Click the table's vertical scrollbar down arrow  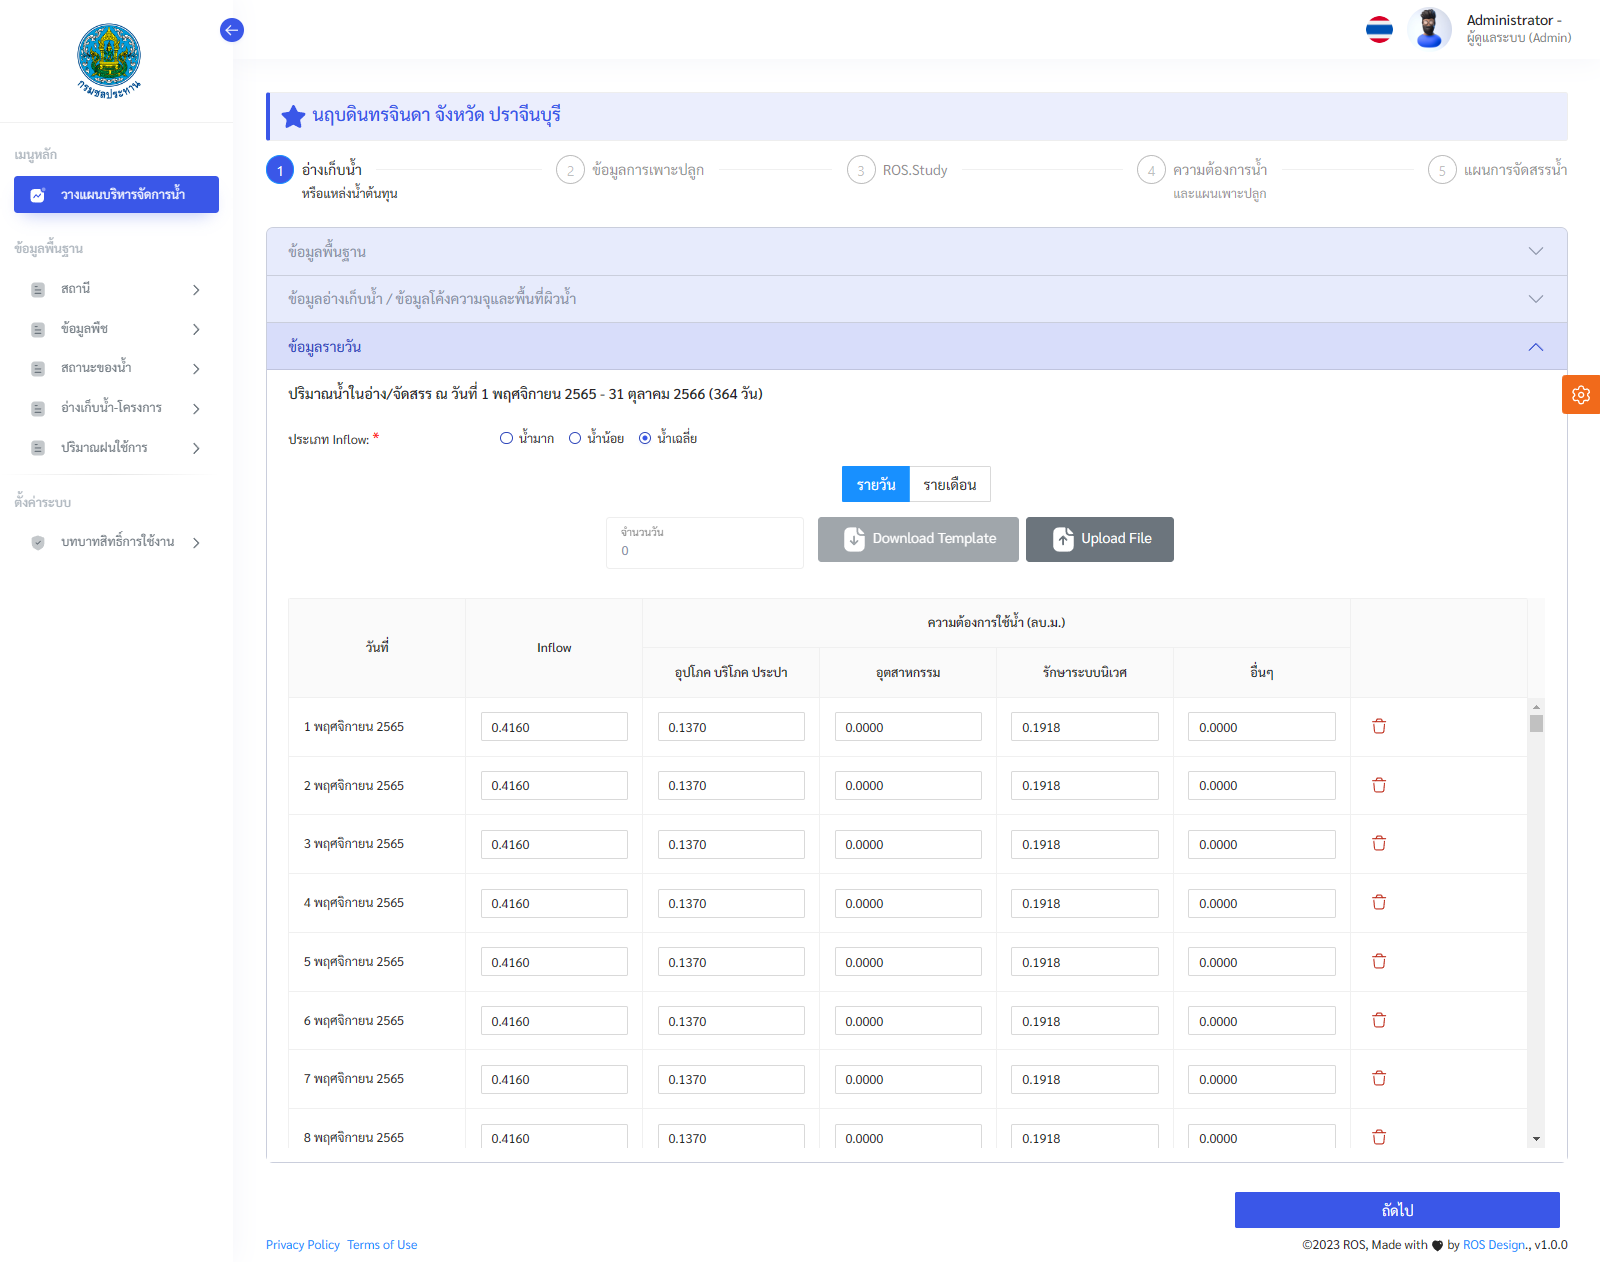point(1535,1139)
